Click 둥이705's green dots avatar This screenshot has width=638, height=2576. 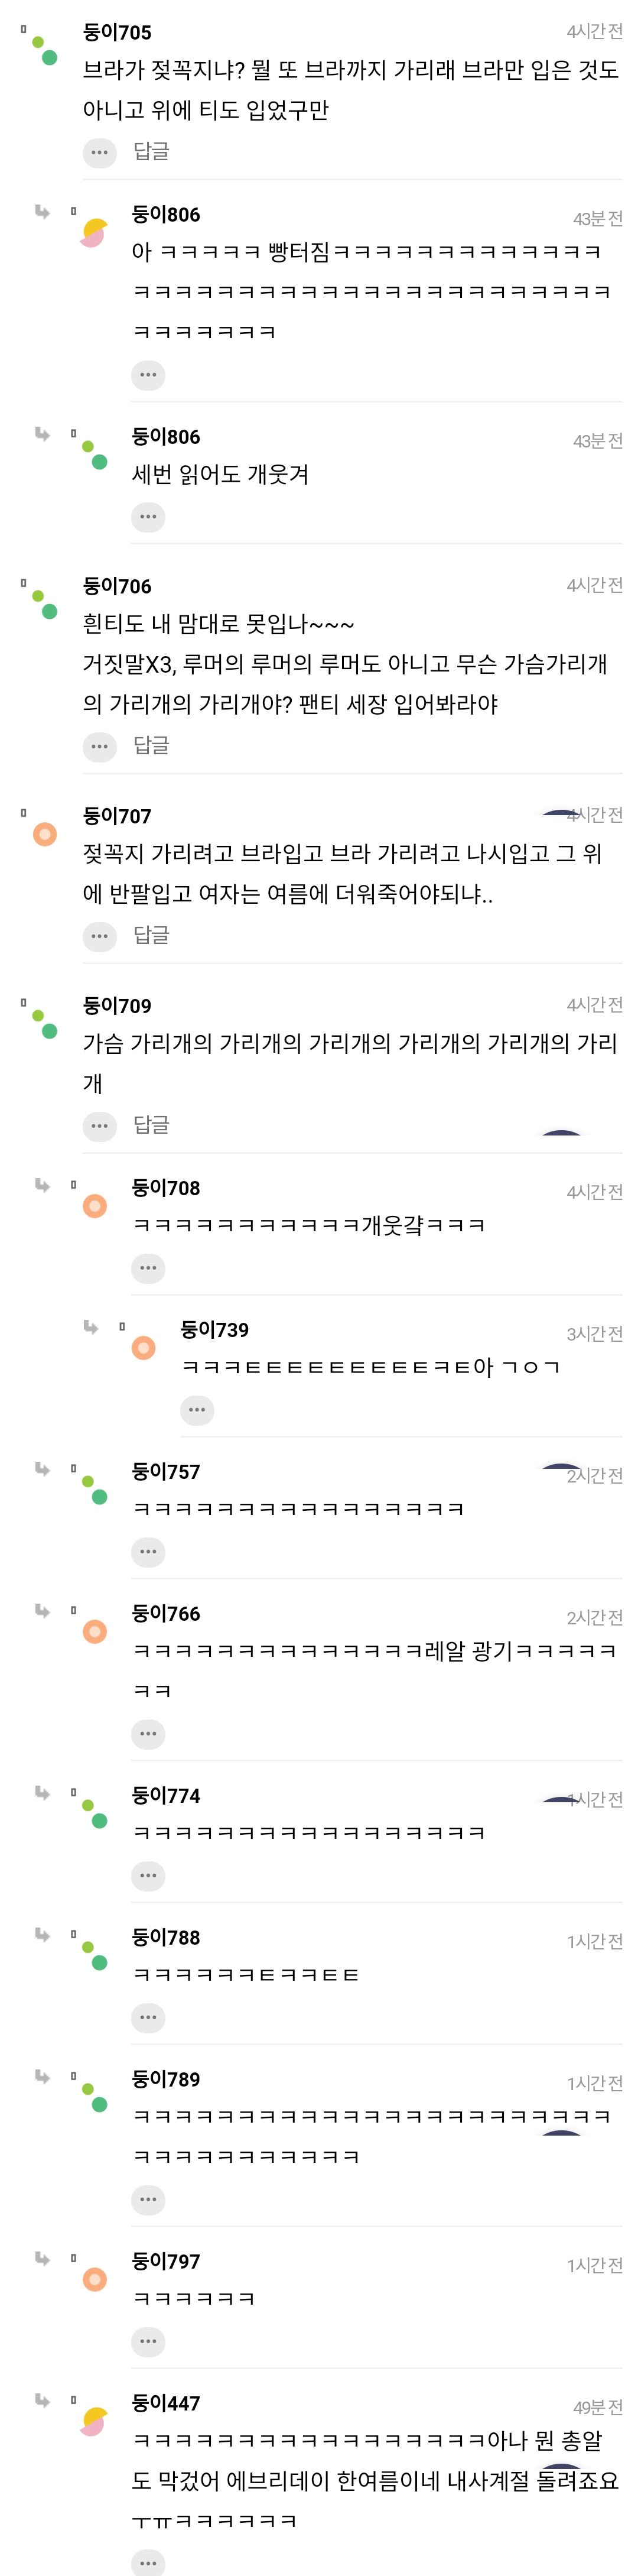pyautogui.click(x=44, y=50)
